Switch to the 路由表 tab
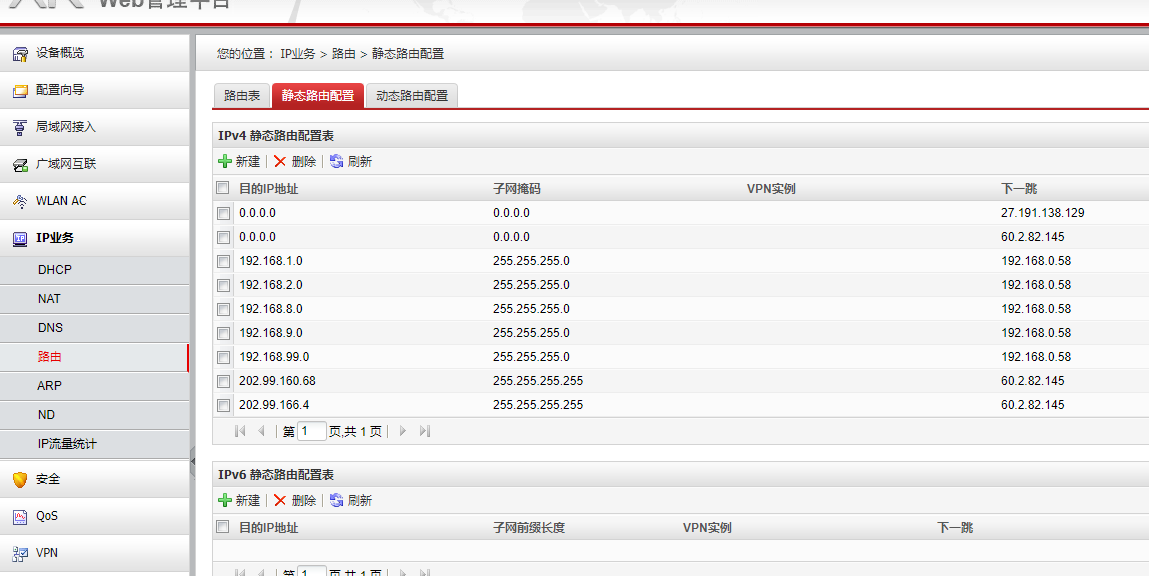Viewport: 1149px width, 576px height. click(x=242, y=96)
